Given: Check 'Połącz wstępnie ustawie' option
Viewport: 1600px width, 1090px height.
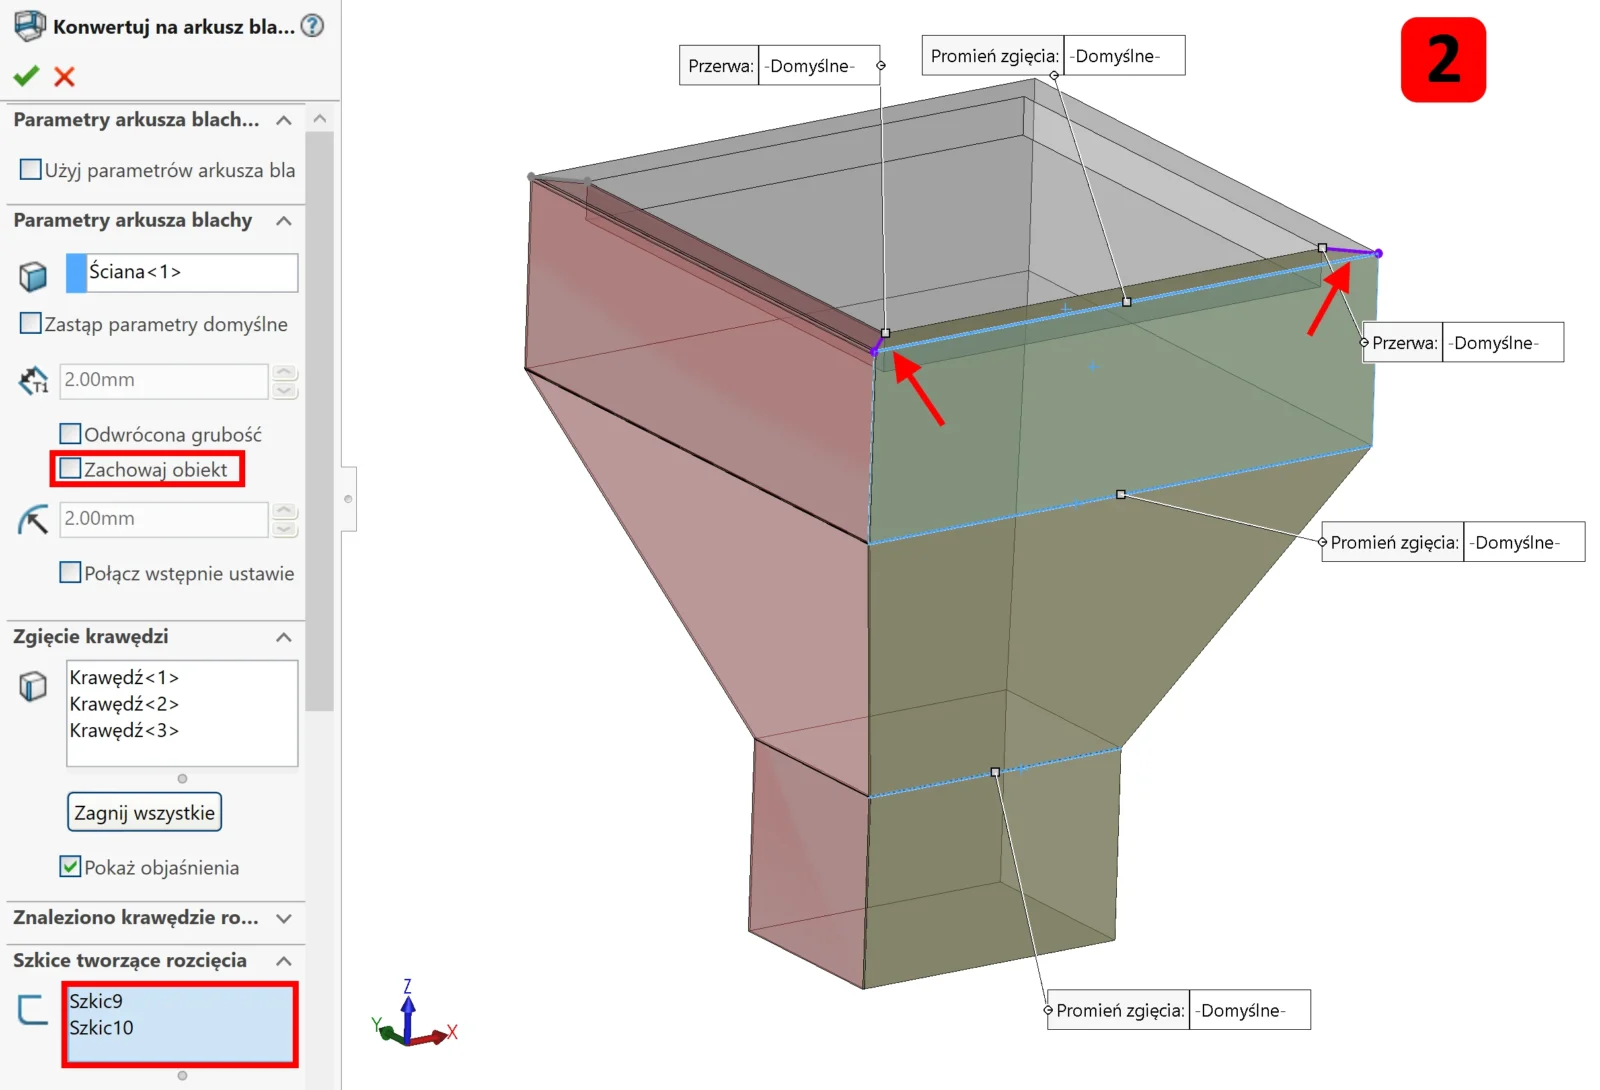Looking at the screenshot, I should (x=70, y=572).
